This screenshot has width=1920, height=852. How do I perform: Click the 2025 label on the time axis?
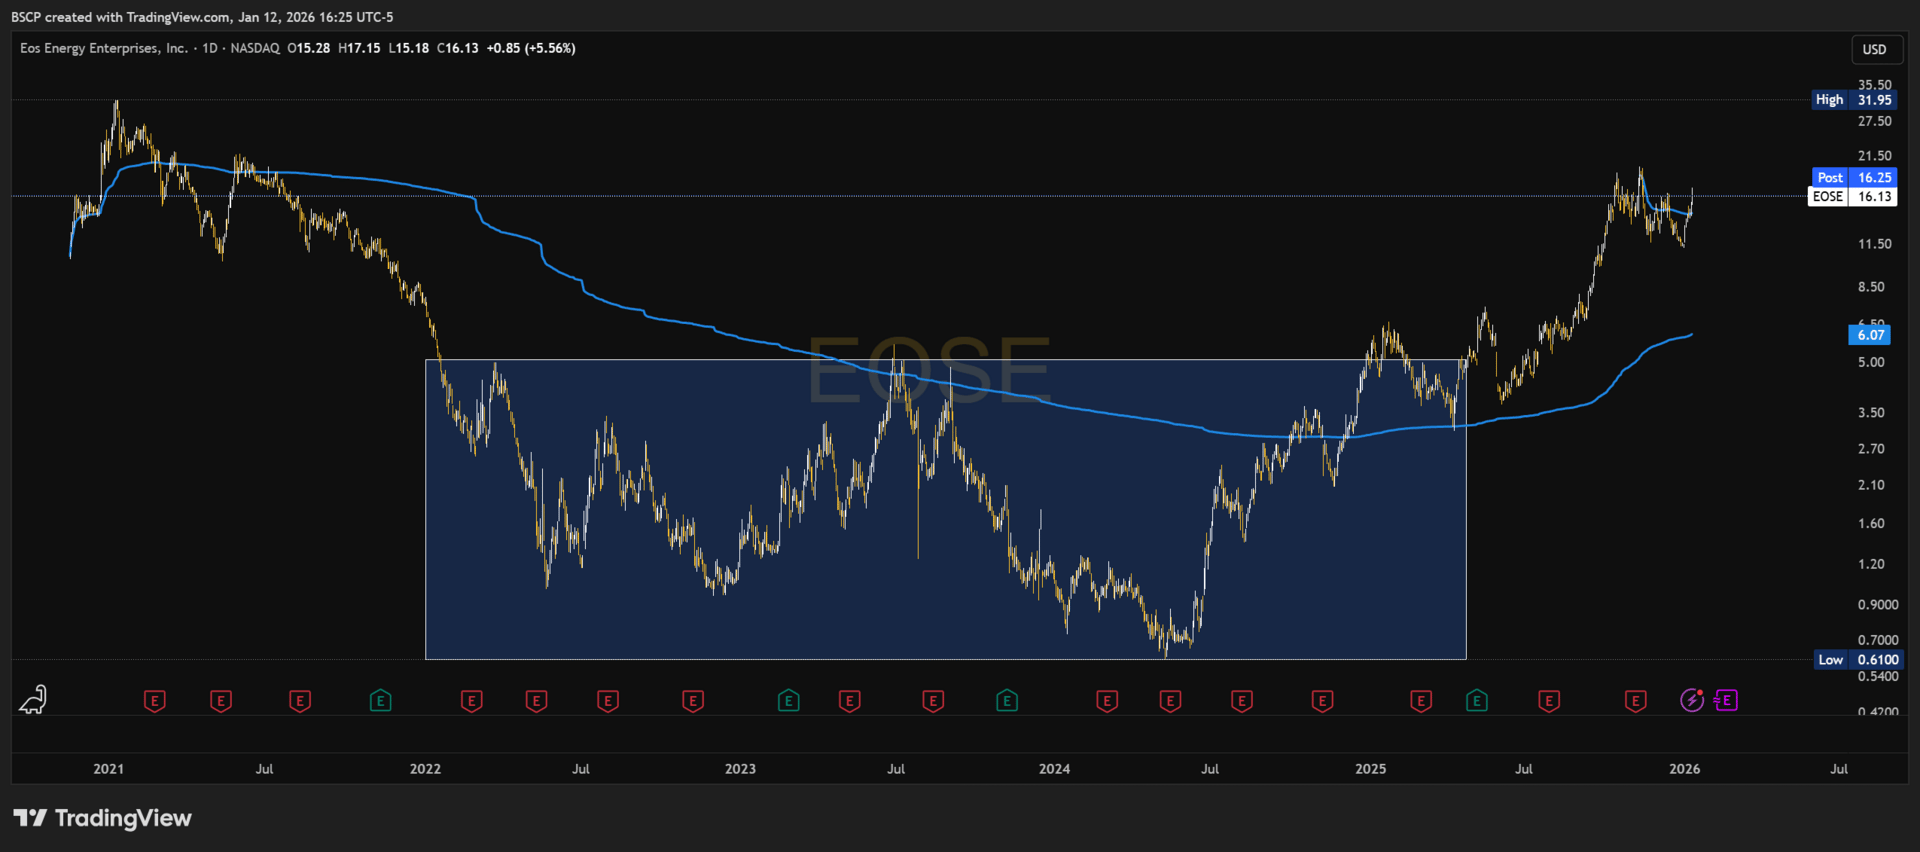(x=1370, y=769)
